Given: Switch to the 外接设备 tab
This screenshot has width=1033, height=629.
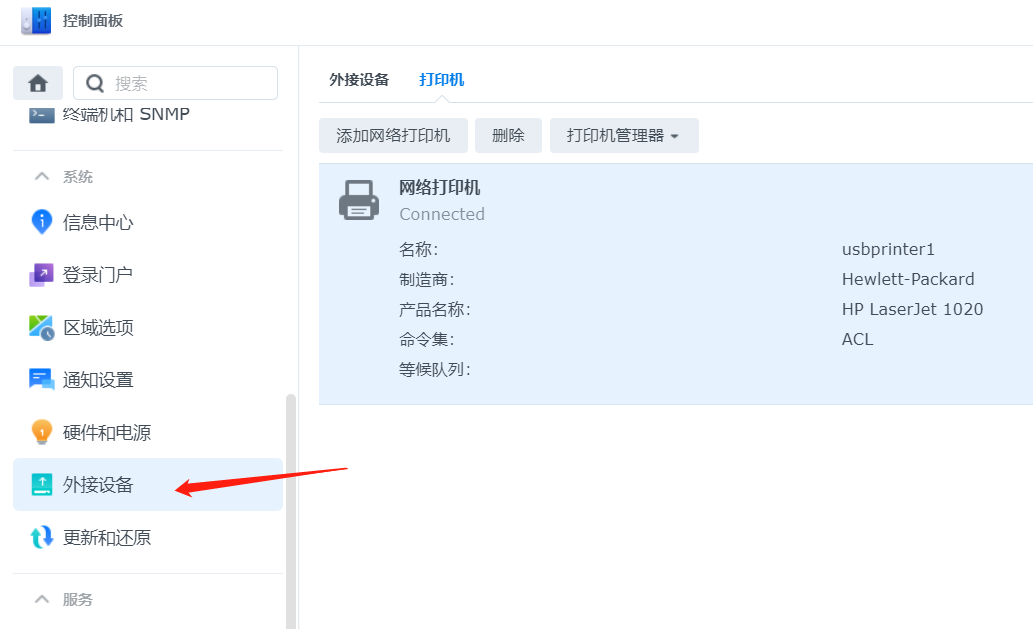Looking at the screenshot, I should (359, 80).
